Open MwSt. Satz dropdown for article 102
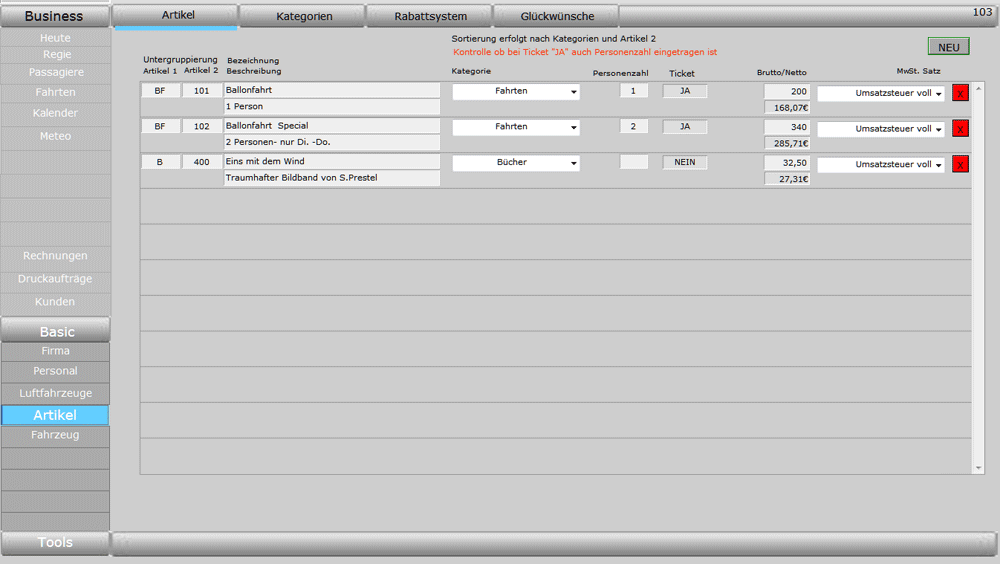 click(x=881, y=129)
